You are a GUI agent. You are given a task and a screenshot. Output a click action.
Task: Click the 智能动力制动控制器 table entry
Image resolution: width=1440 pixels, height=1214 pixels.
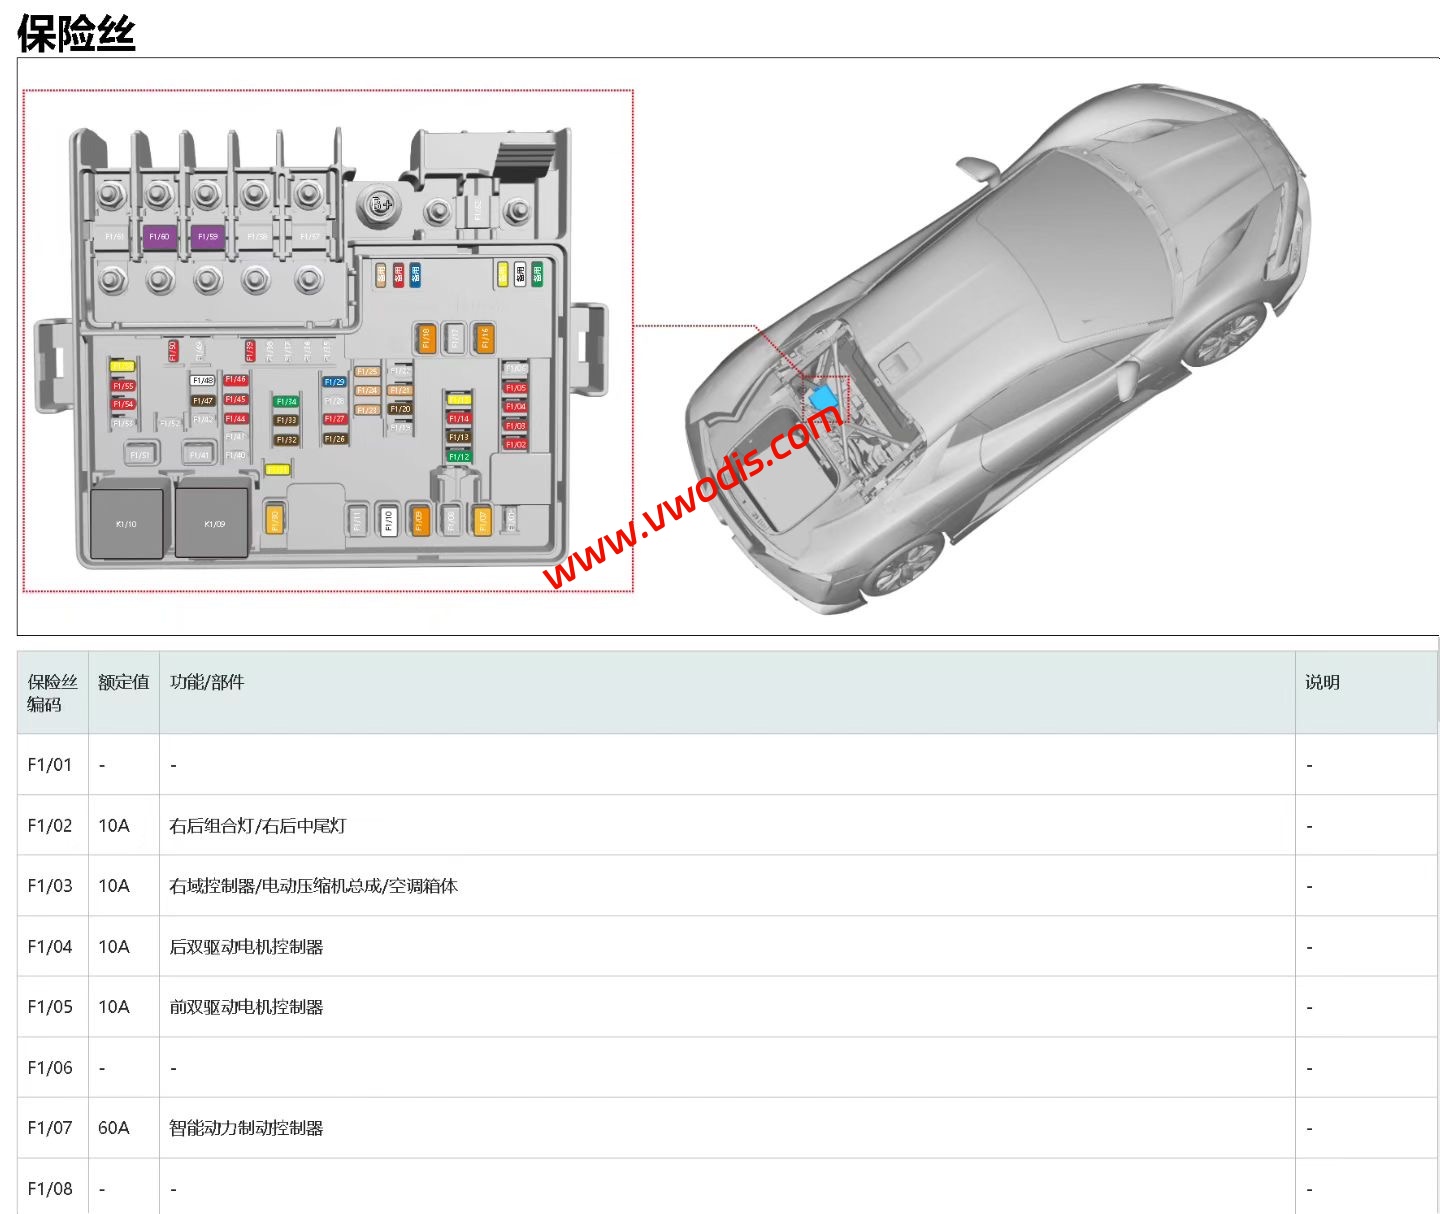coord(246,1128)
